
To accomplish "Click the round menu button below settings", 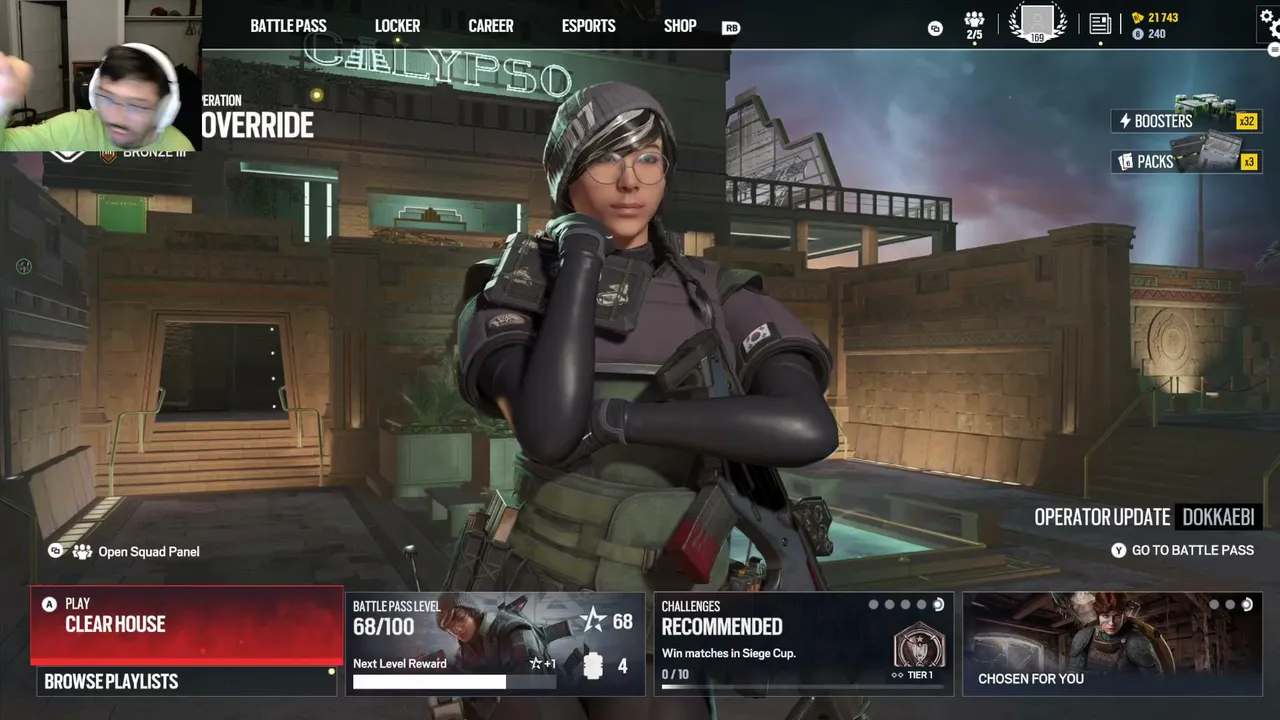I will (1274, 50).
